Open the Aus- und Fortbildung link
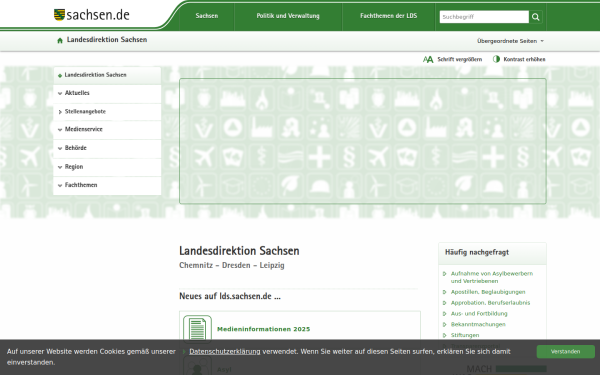 pyautogui.click(x=479, y=314)
